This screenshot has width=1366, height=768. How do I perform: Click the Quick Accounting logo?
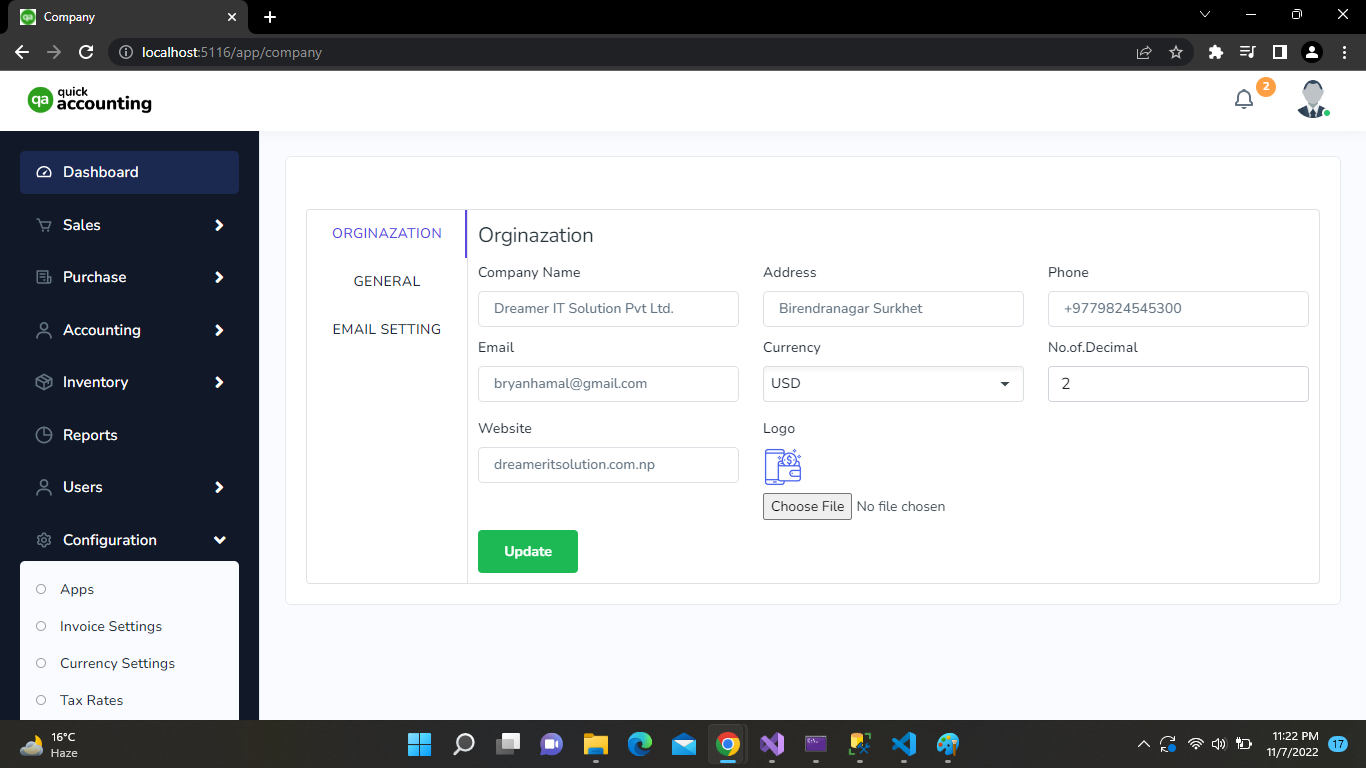[x=90, y=99]
